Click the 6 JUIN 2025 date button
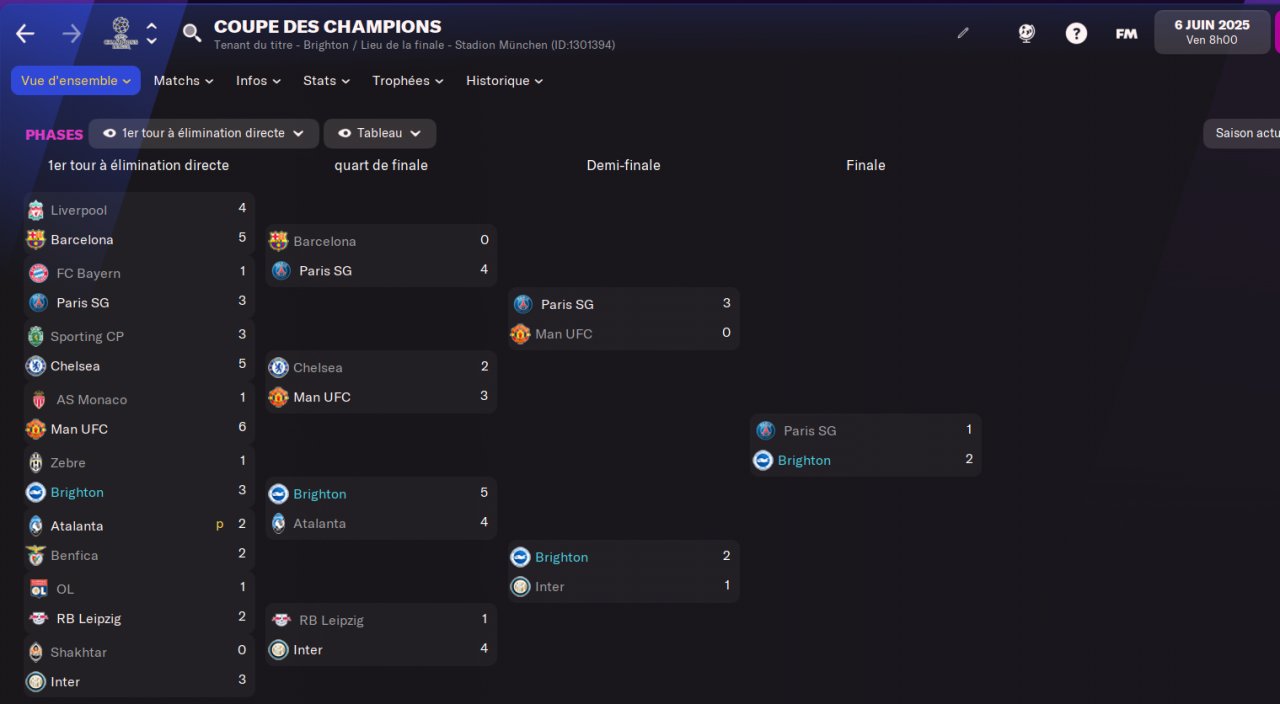This screenshot has height=704, width=1280. [x=1211, y=32]
